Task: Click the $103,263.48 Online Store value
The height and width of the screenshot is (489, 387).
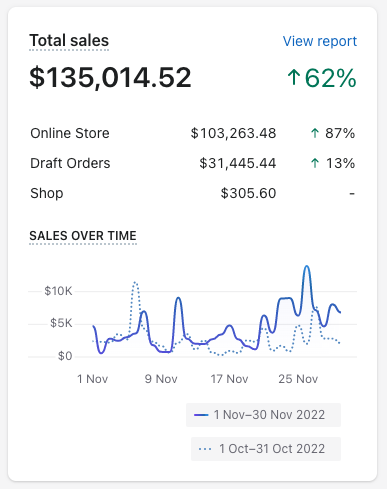Action: pos(233,133)
